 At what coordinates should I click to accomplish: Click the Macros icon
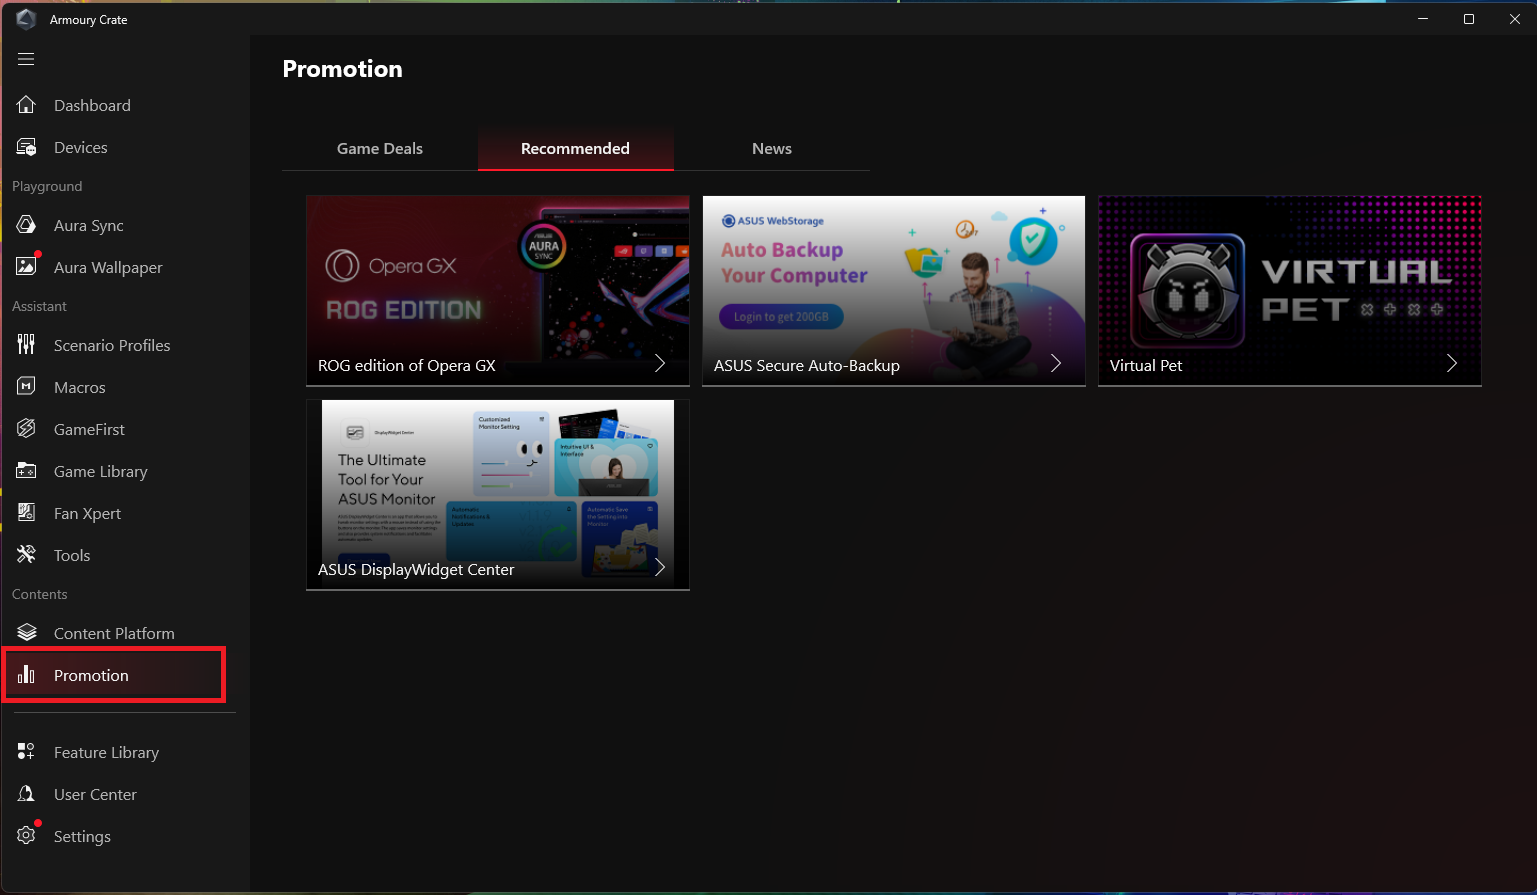click(27, 387)
